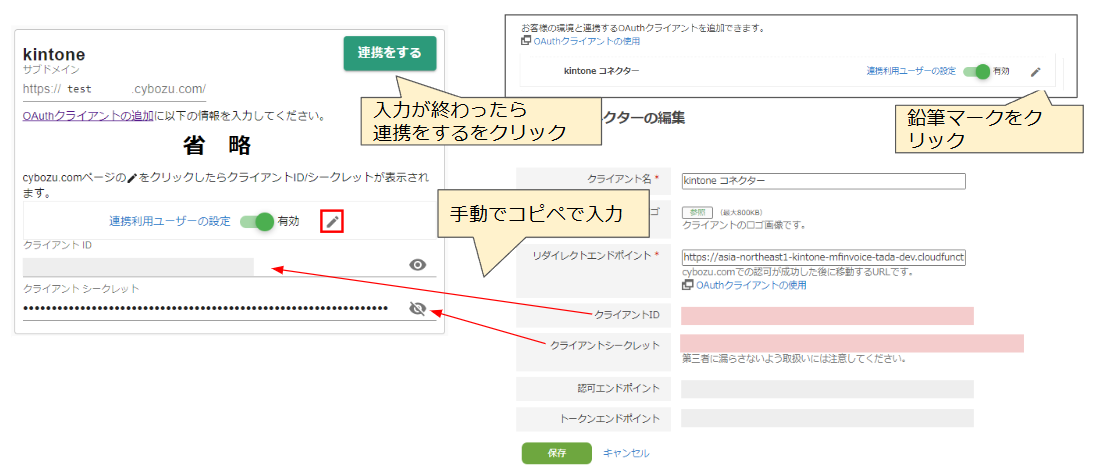The image size is (1097, 473).
Task: Click the green 保存 button
Action: tap(557, 453)
